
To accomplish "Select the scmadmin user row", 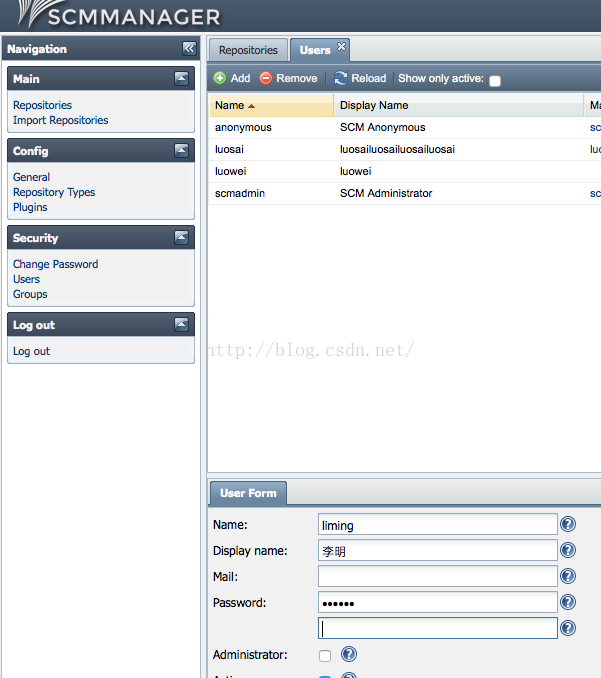I will pyautogui.click(x=405, y=193).
